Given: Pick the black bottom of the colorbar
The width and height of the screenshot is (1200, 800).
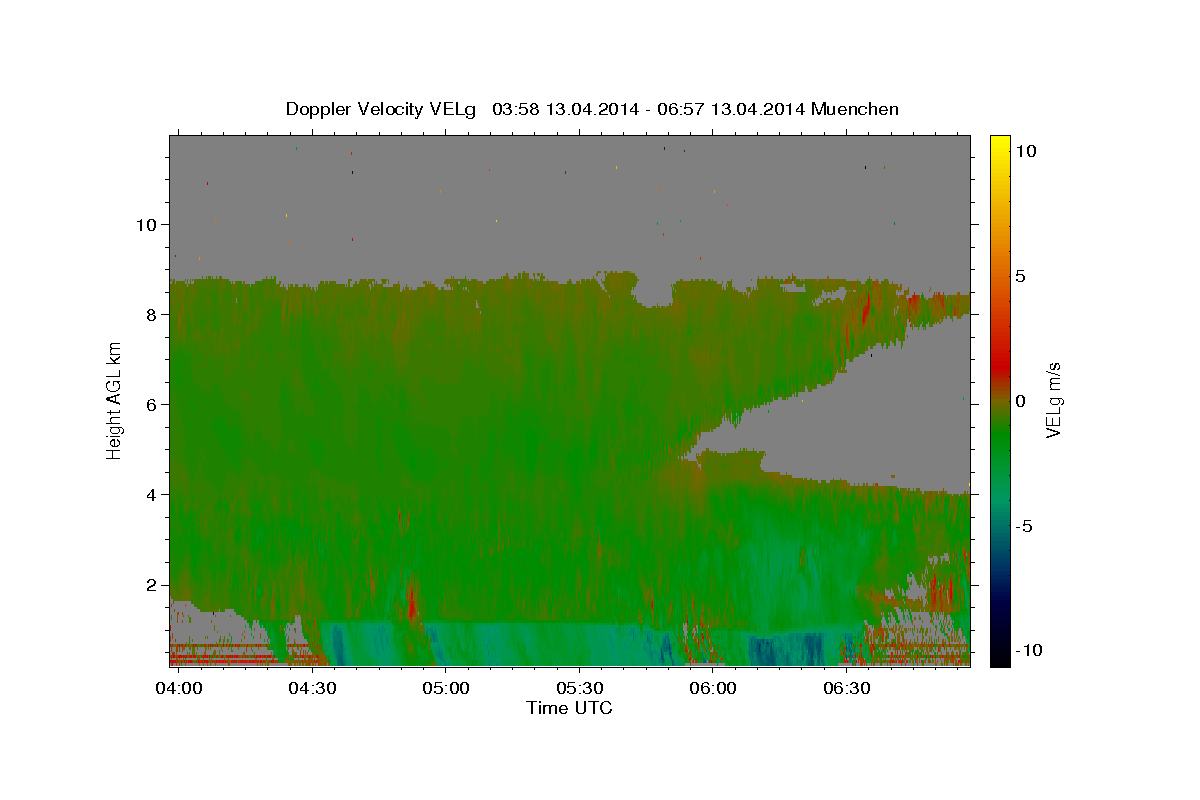Looking at the screenshot, I should (1000, 658).
